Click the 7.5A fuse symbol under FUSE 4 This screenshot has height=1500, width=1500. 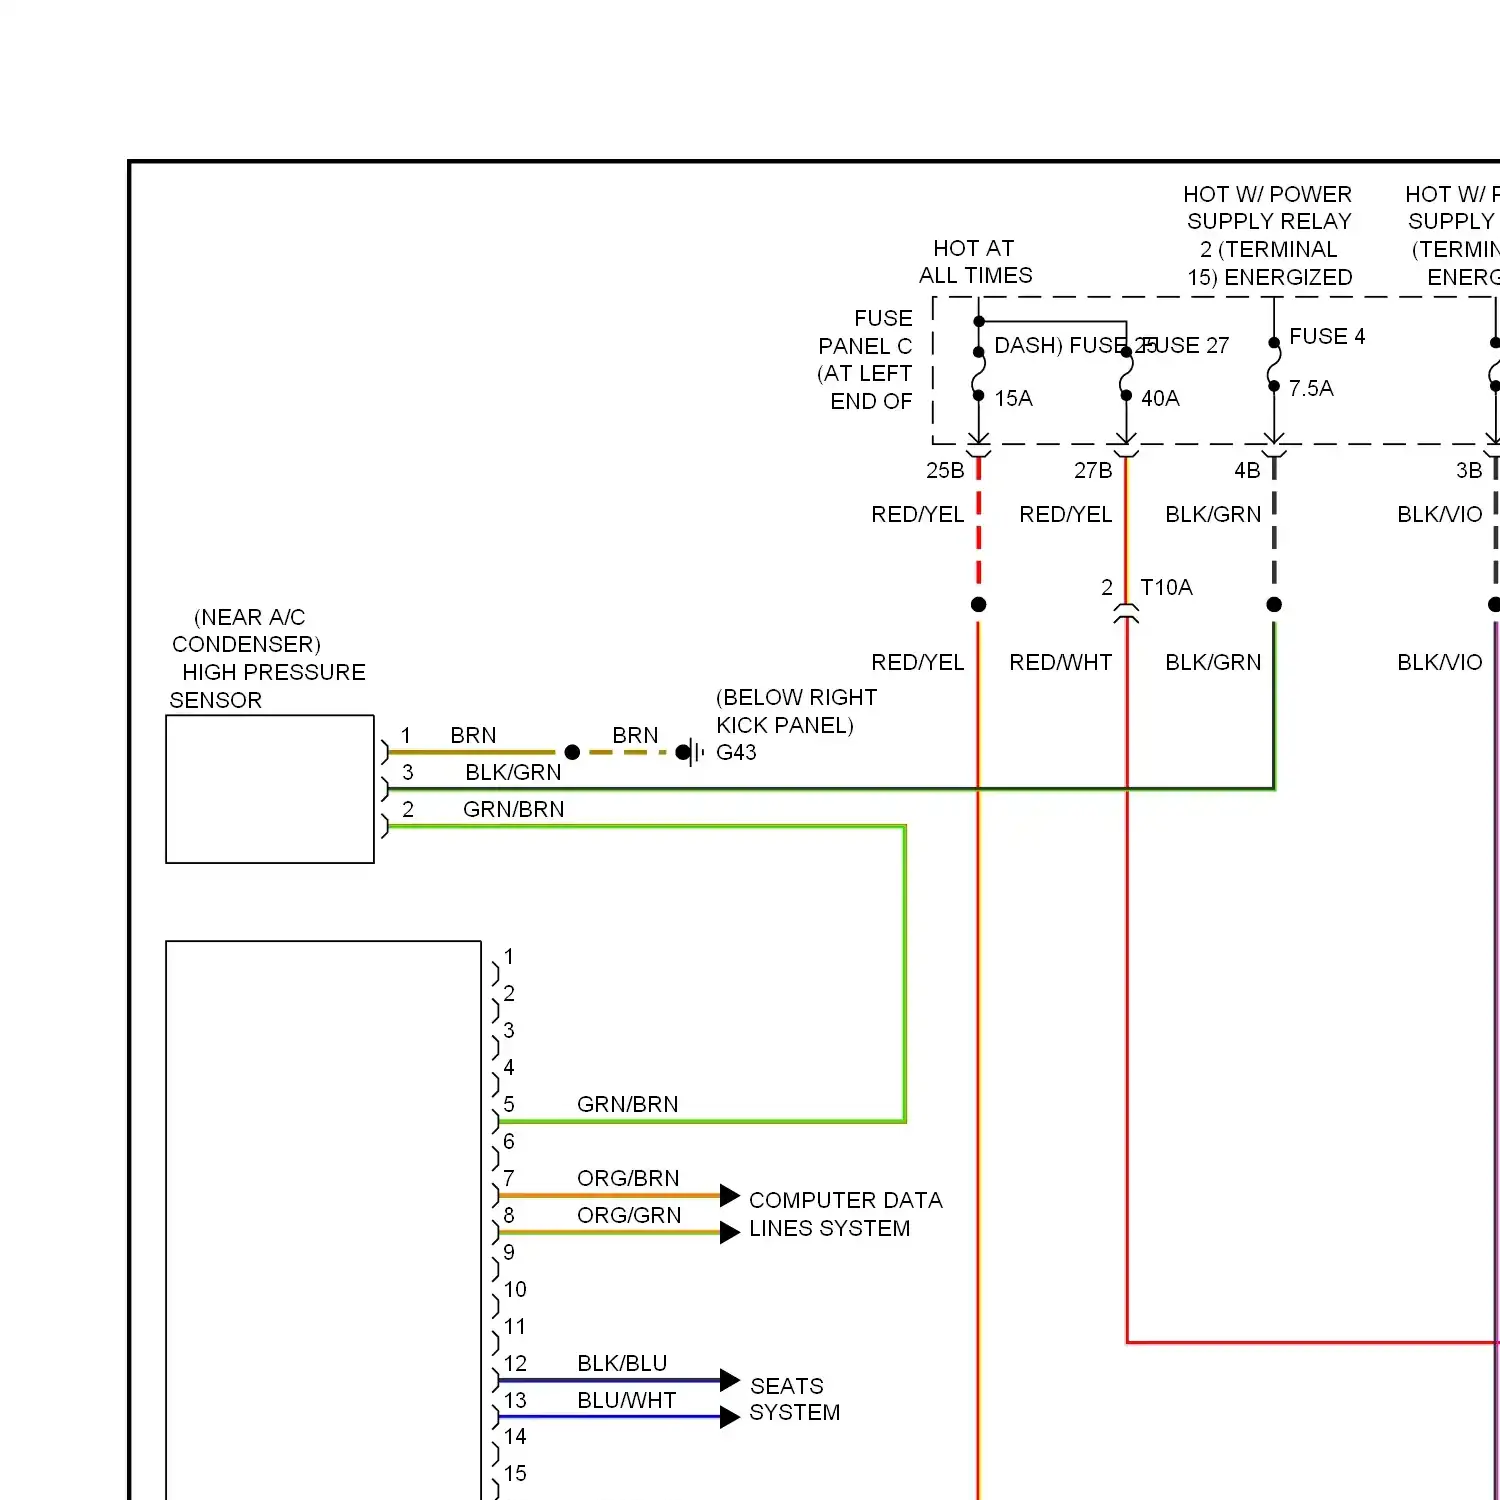tap(1274, 364)
